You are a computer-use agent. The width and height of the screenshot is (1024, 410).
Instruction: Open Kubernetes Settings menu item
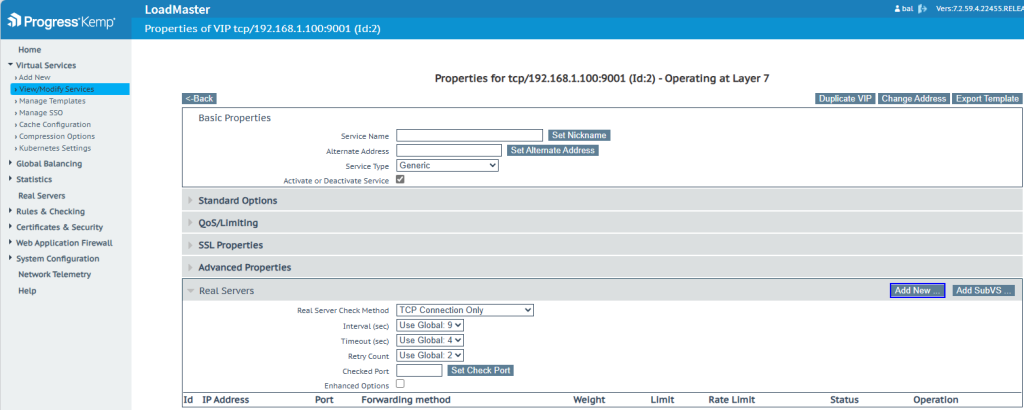54,148
